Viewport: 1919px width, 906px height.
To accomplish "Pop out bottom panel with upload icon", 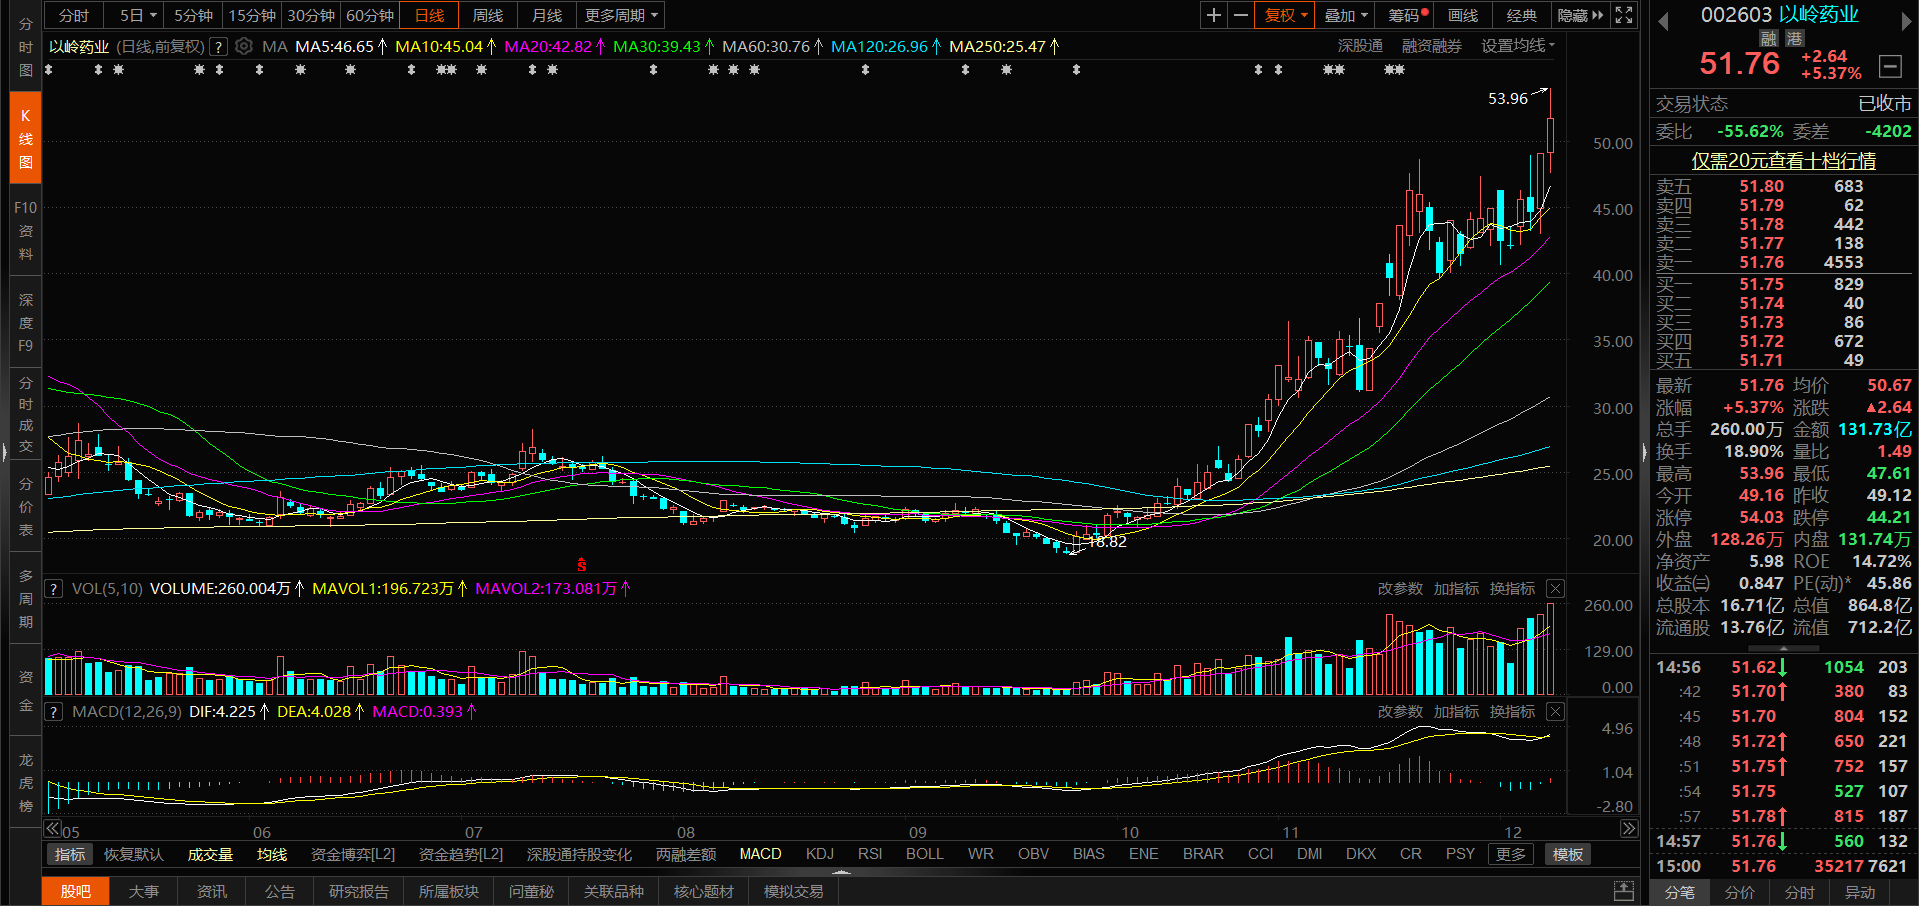I will [1624, 891].
